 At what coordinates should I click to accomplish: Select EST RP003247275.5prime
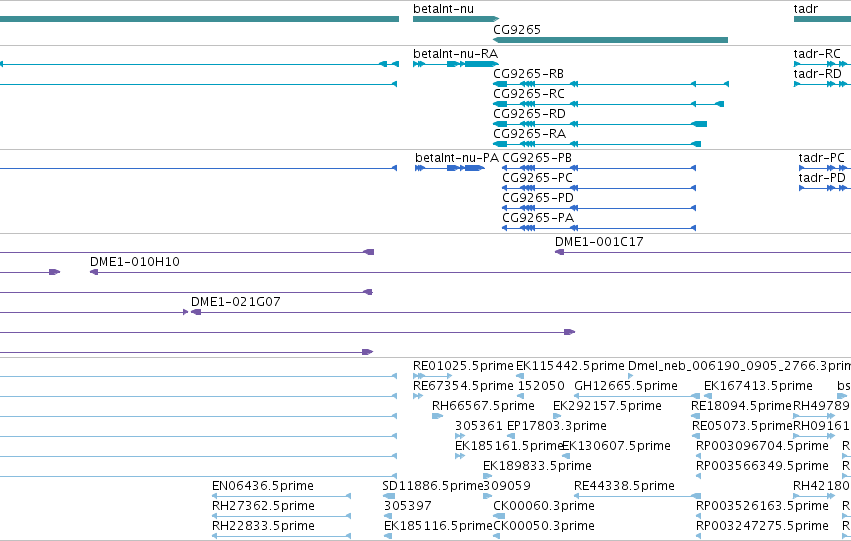coord(698,536)
